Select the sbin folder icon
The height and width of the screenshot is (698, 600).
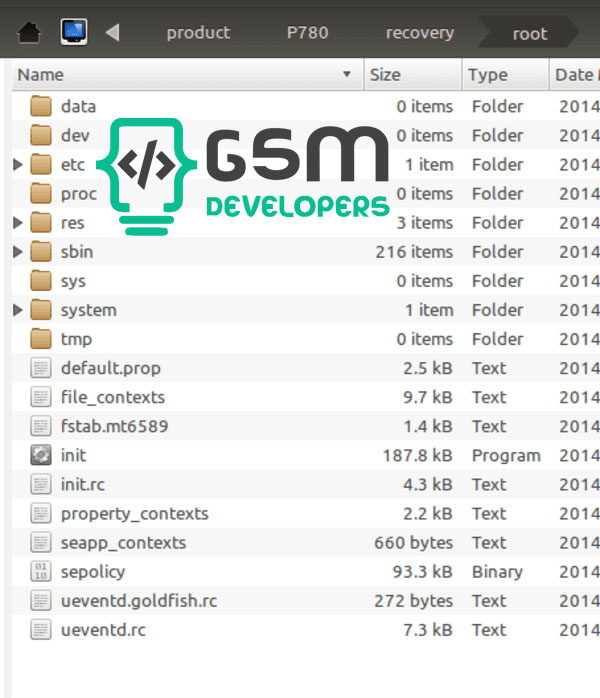[x=41, y=252]
